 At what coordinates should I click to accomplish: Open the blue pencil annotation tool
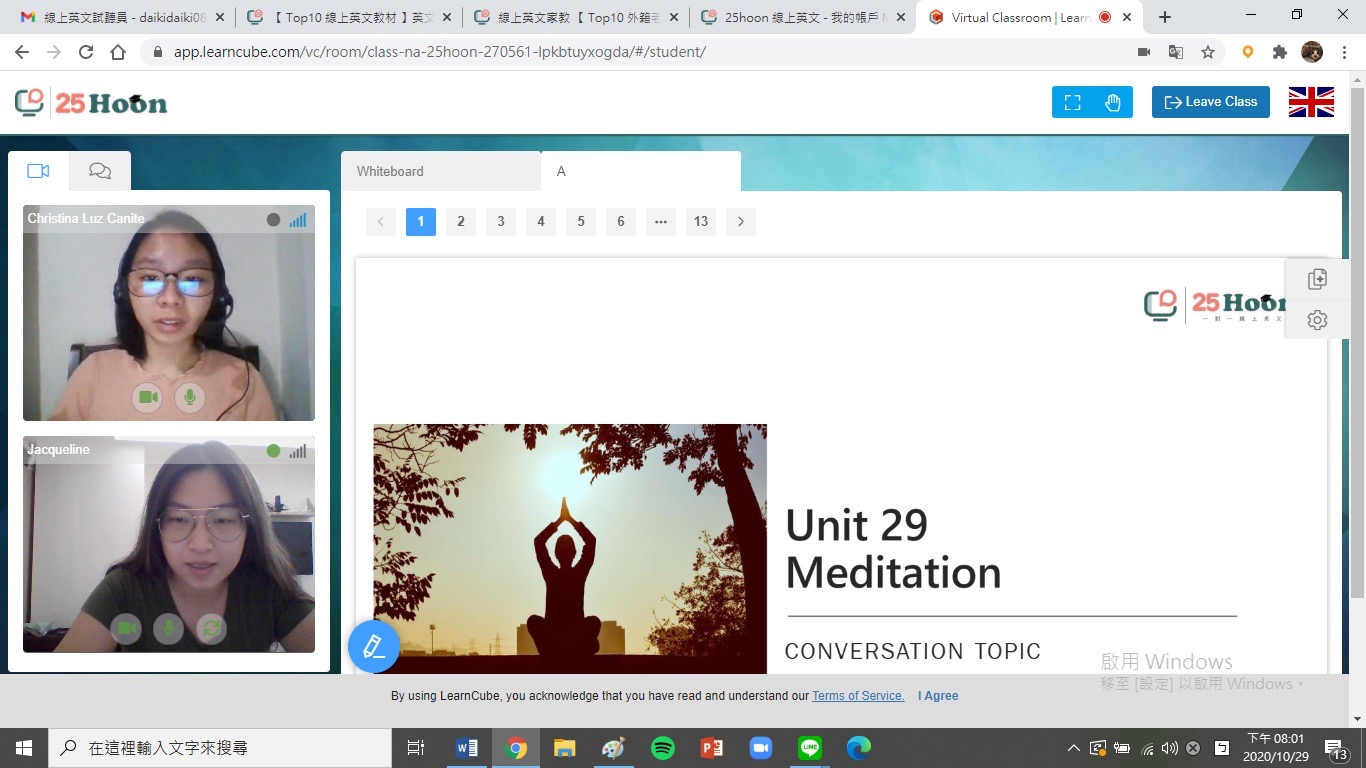point(374,646)
